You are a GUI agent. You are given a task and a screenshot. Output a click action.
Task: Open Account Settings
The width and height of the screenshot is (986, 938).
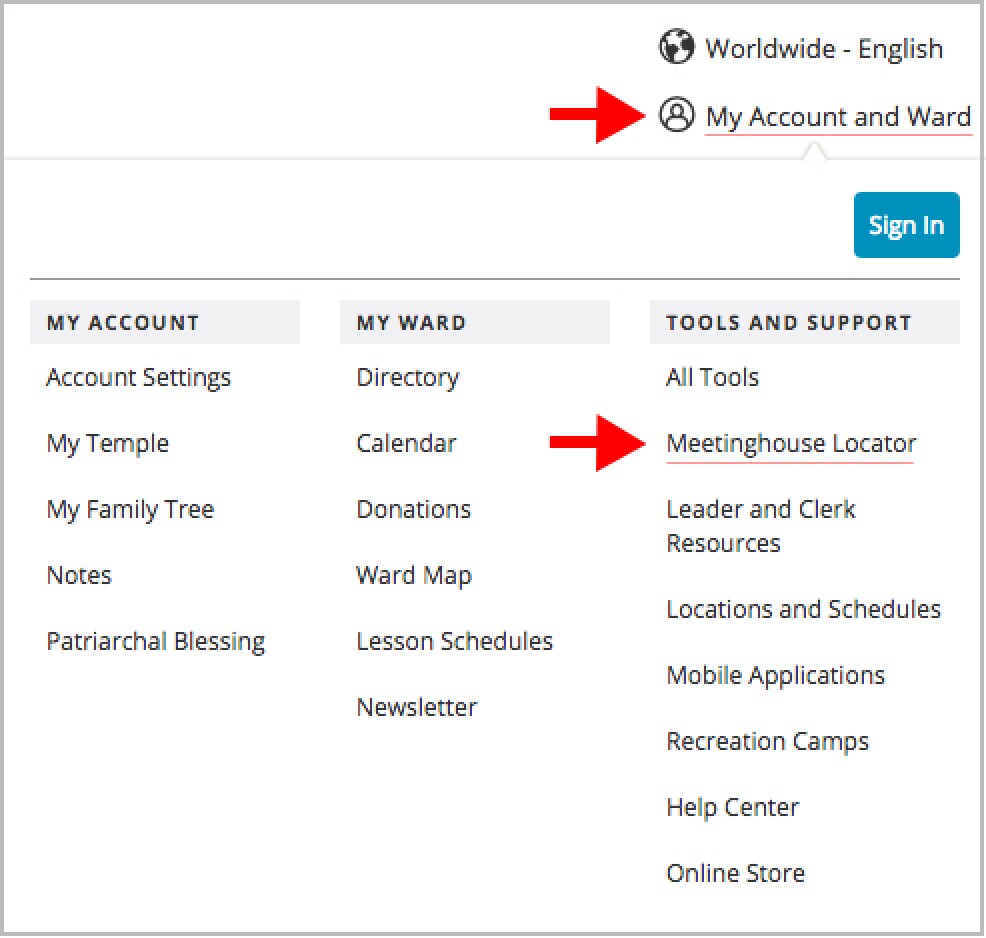(x=138, y=377)
